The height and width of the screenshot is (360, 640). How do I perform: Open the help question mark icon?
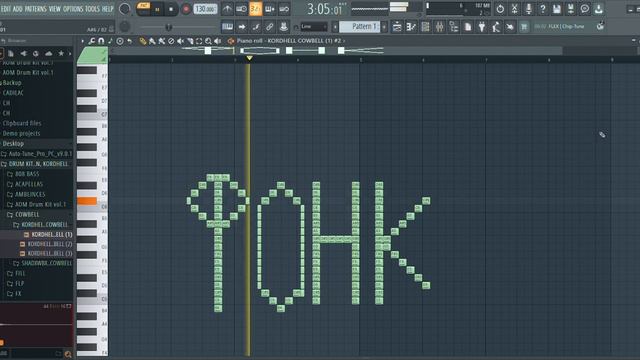pyautogui.click(x=543, y=9)
